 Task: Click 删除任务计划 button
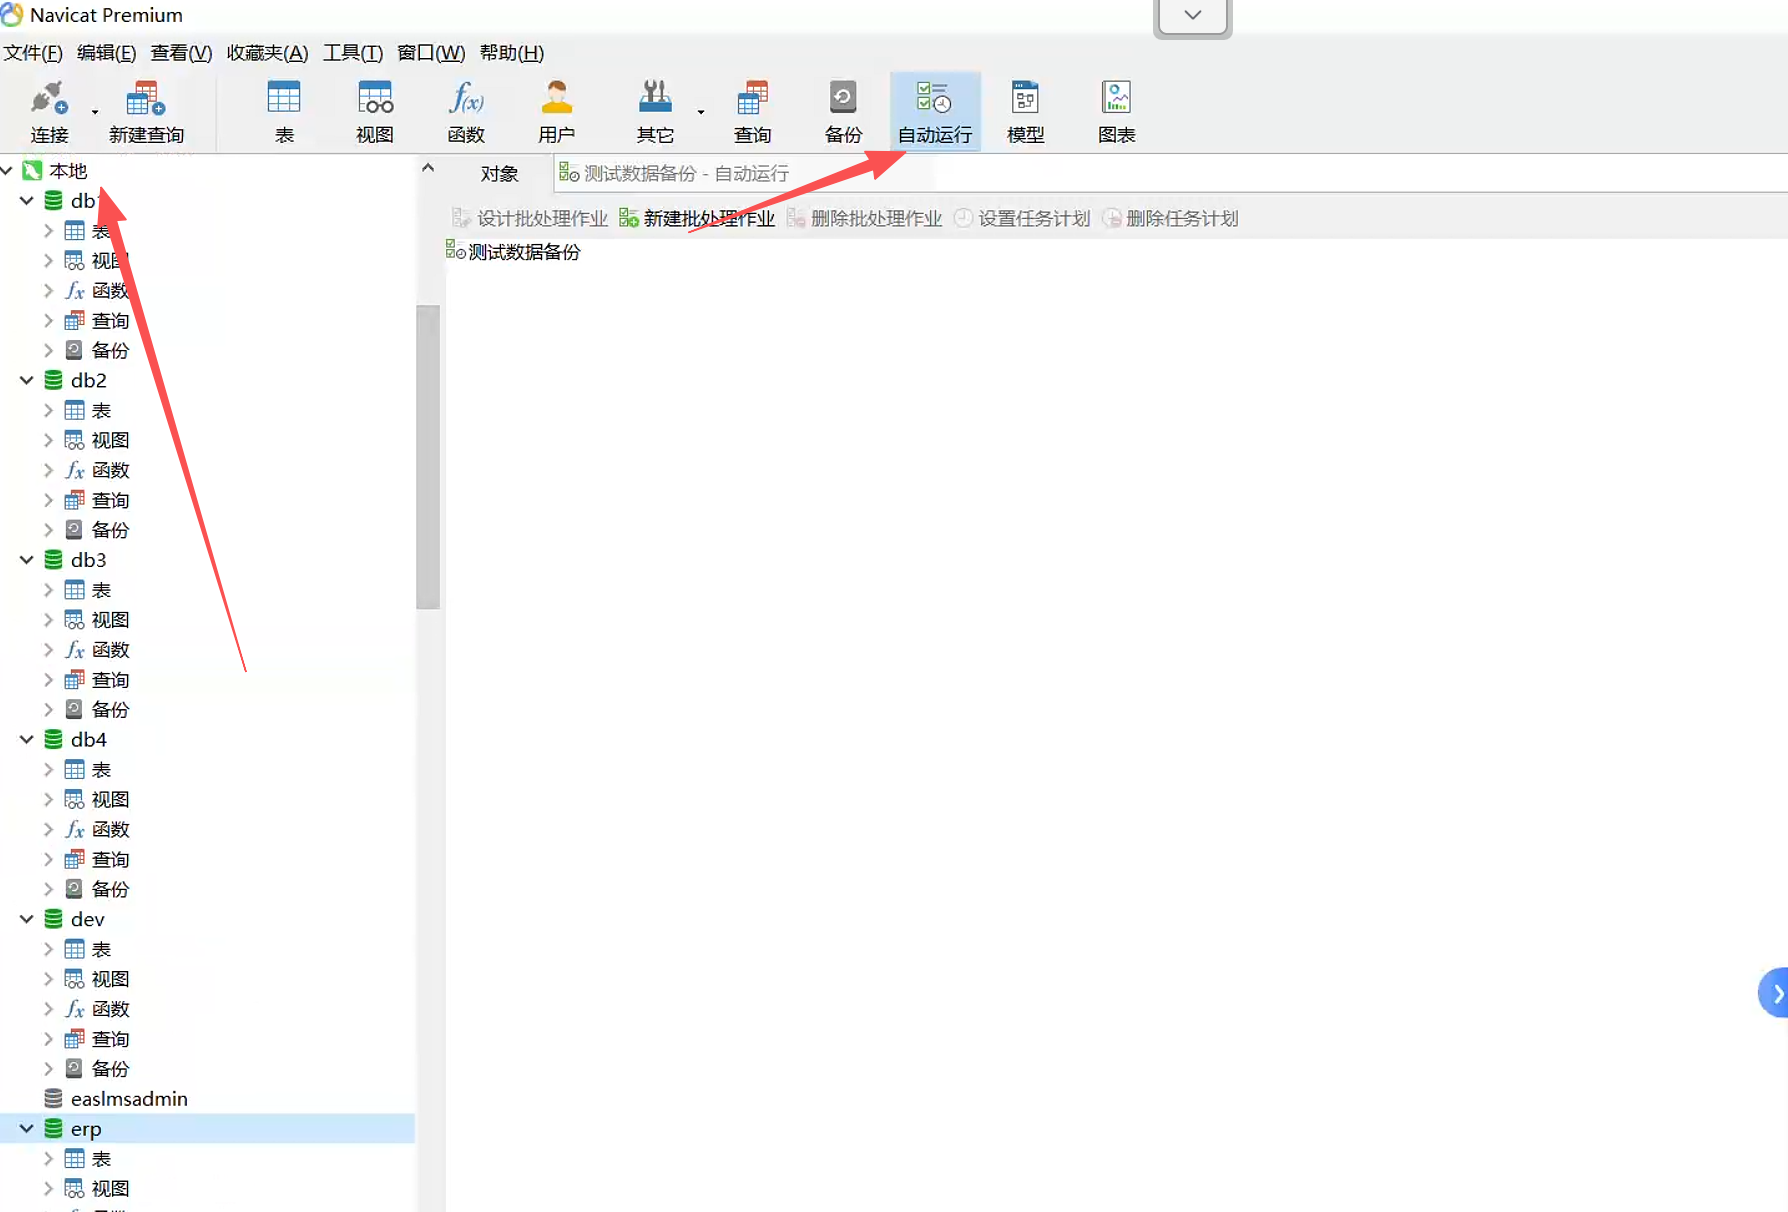click(1170, 218)
